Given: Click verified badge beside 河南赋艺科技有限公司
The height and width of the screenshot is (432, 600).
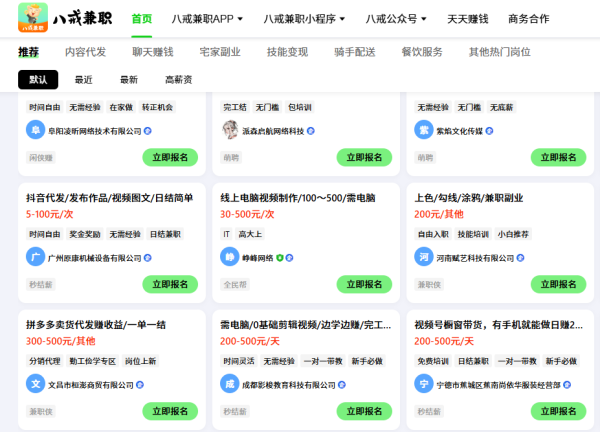Looking at the screenshot, I should click(520, 258).
